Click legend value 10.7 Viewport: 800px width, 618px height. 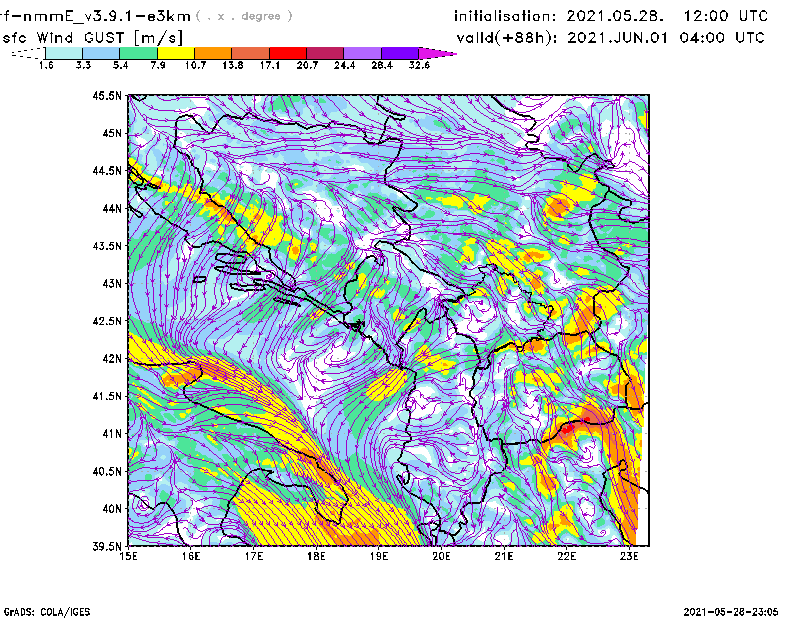point(195,65)
